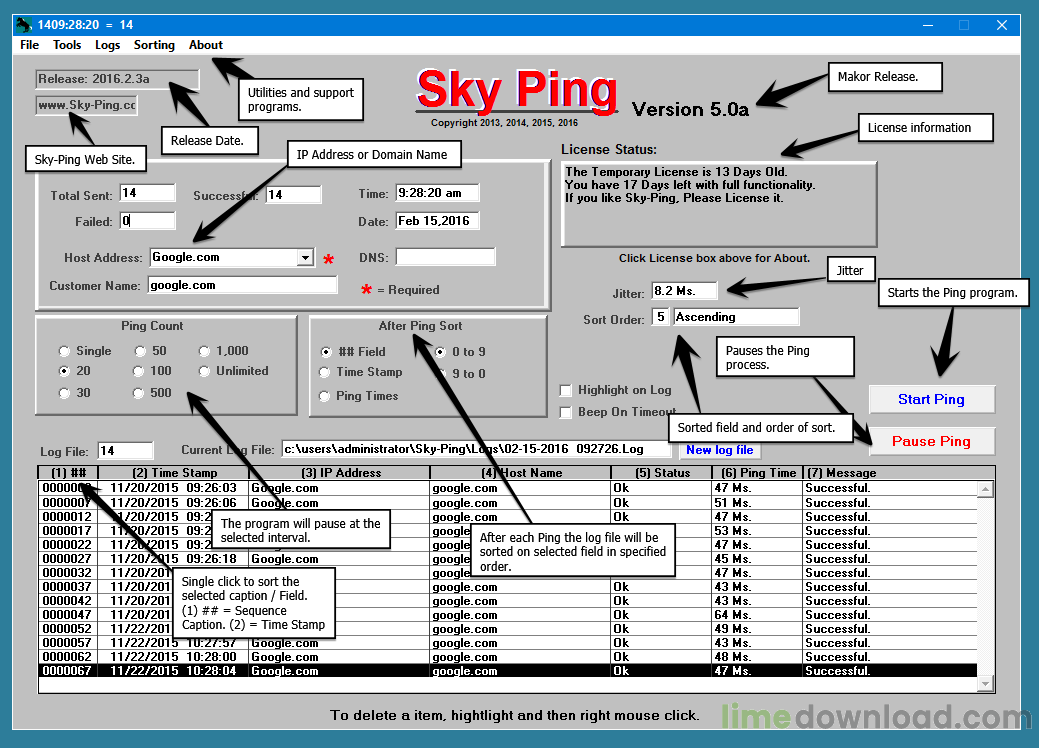Select log row 0000067

tap(508, 671)
